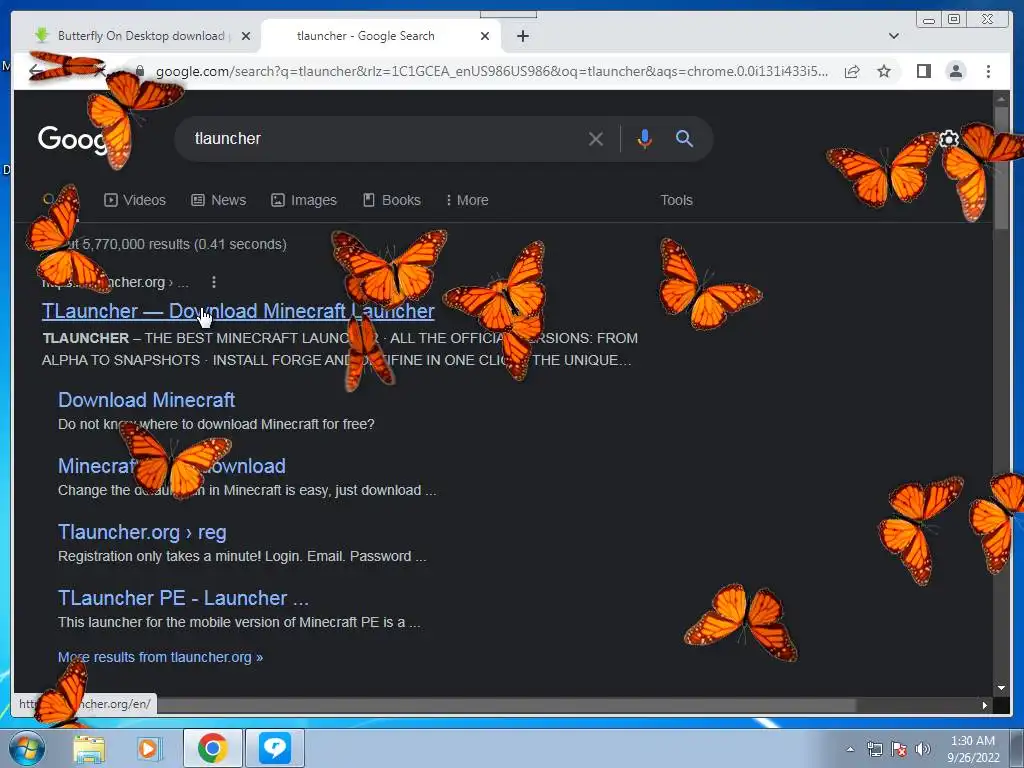Bookmark this tab with the star icon
This screenshot has width=1024, height=768.
click(x=884, y=71)
